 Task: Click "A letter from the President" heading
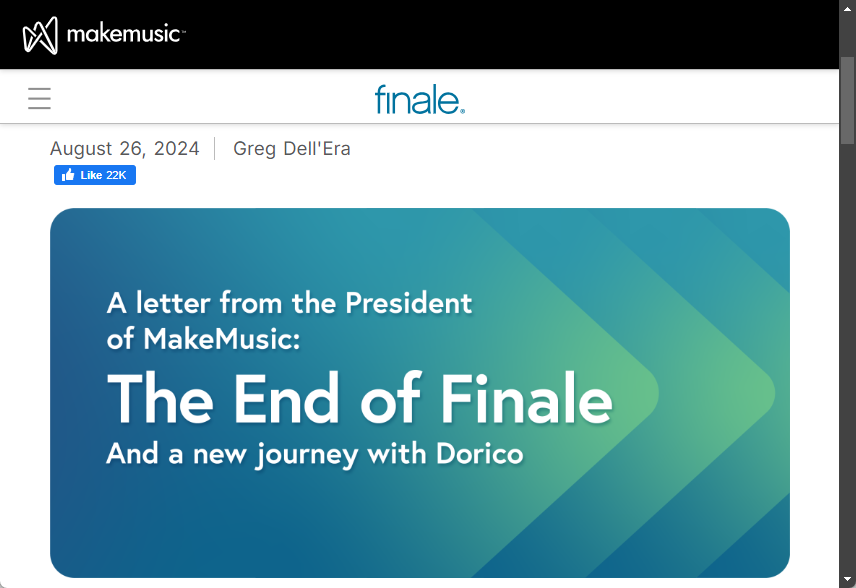coord(290,303)
